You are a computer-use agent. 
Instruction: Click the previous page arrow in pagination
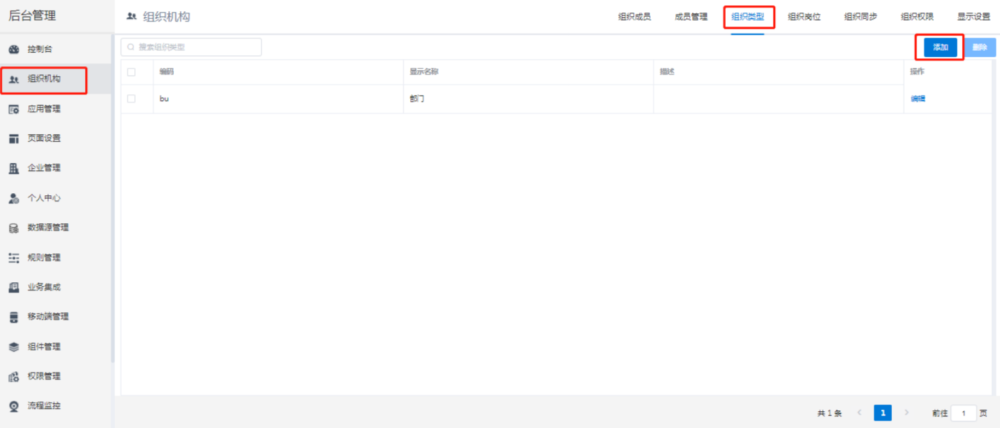(859, 412)
